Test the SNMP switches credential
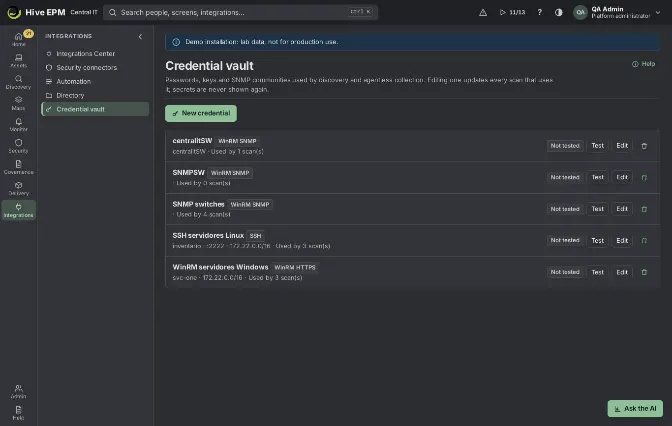The image size is (672, 426). coord(597,209)
